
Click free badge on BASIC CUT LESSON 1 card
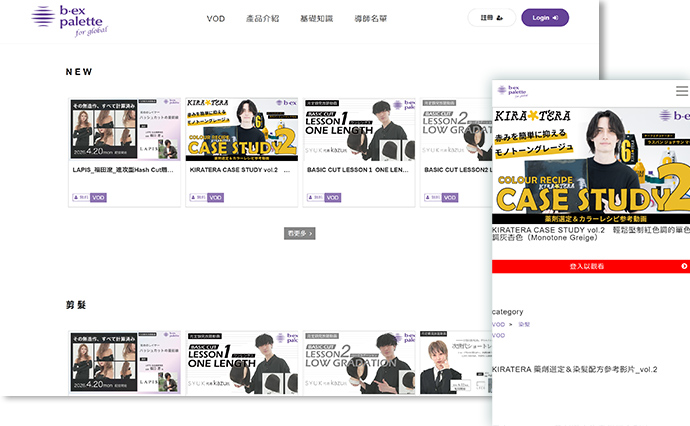tap(316, 198)
